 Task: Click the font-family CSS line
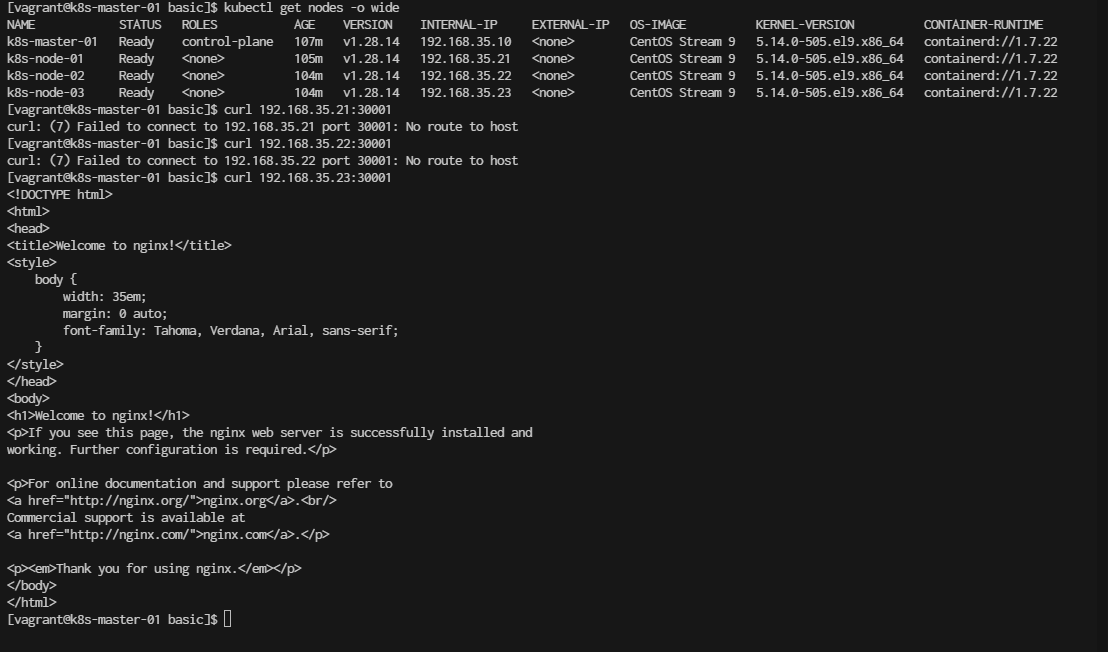tap(230, 331)
